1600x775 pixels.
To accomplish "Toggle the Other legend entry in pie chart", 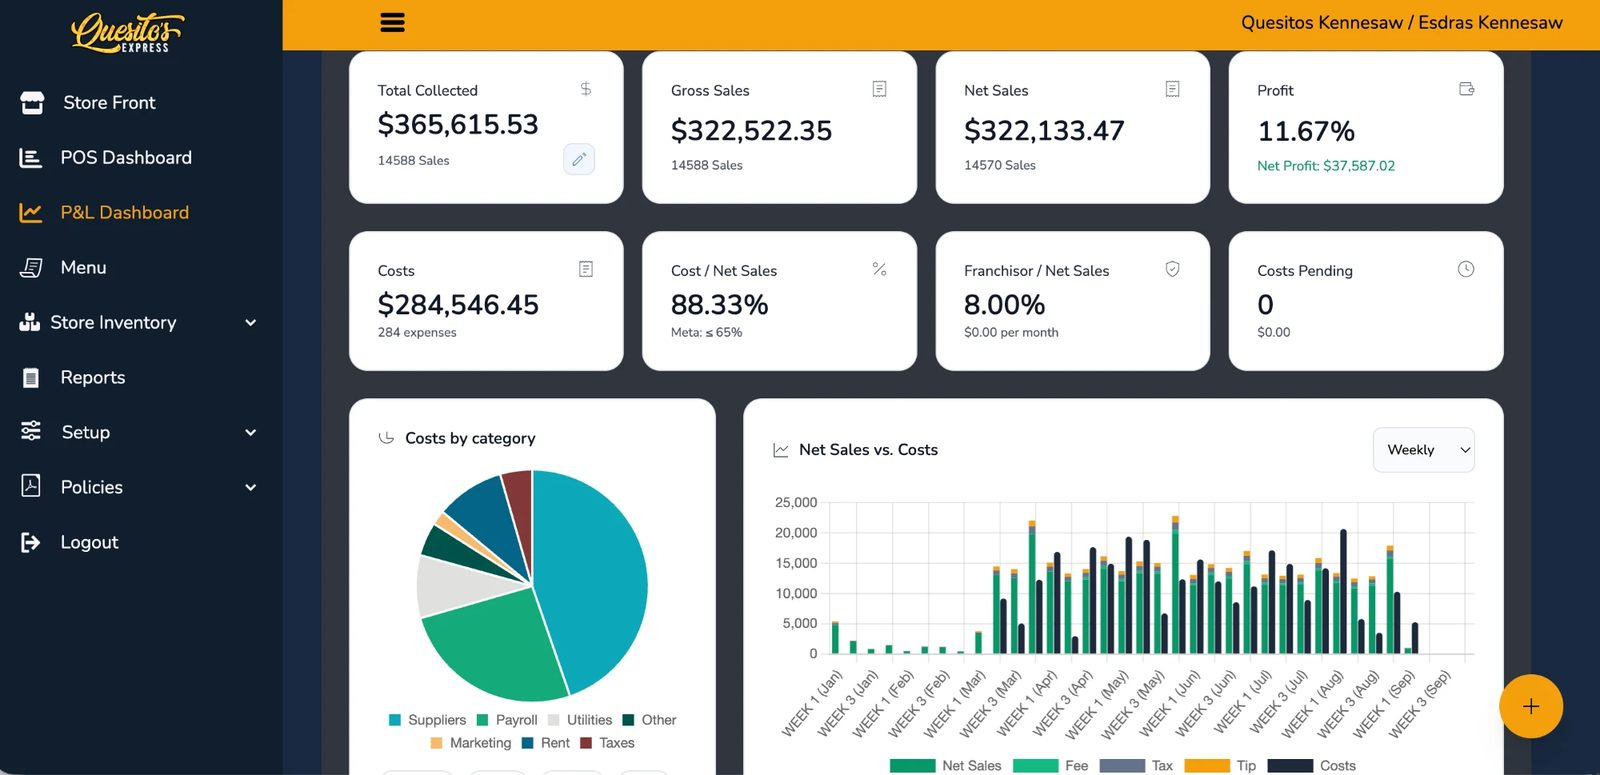I will point(649,720).
